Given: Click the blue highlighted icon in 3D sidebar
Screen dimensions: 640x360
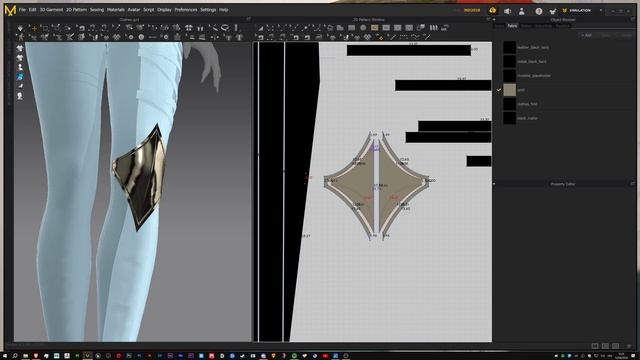Looking at the screenshot, I should (20, 77).
